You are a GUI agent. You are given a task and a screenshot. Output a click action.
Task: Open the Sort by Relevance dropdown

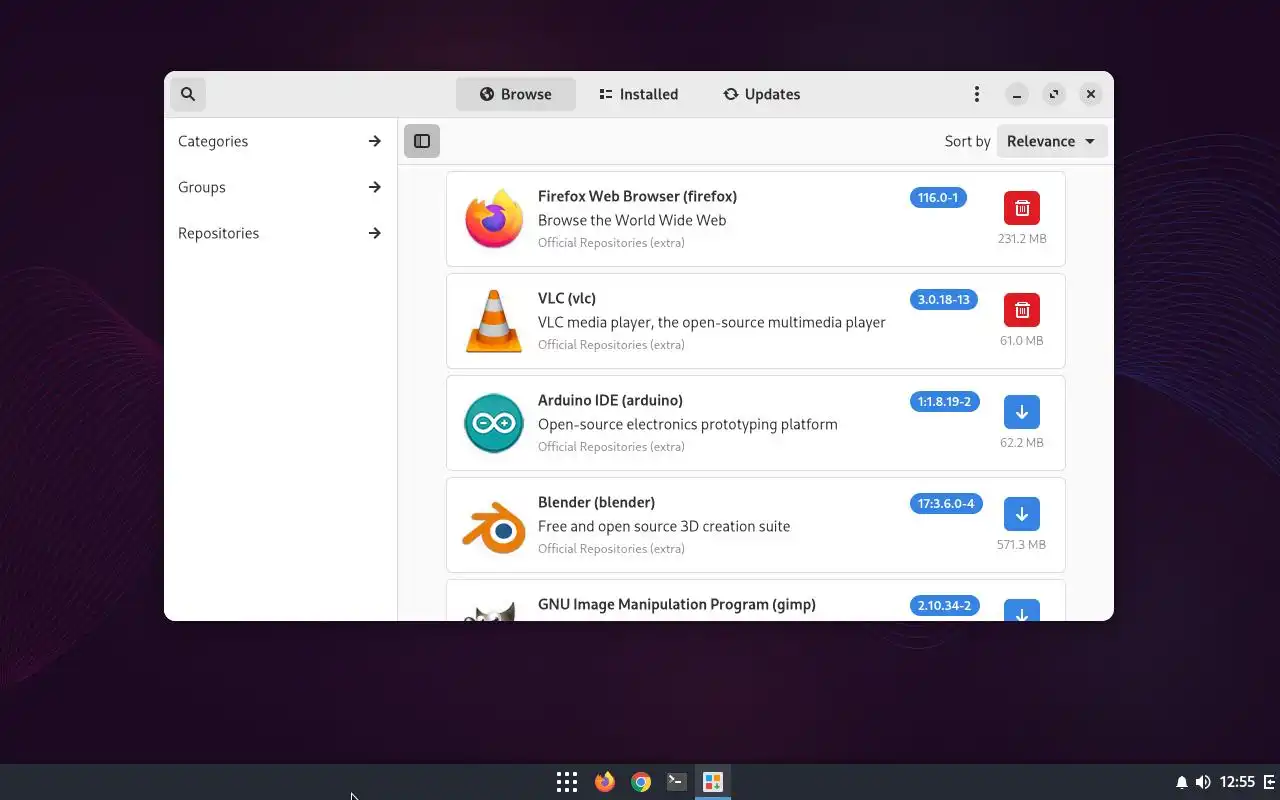point(1052,141)
